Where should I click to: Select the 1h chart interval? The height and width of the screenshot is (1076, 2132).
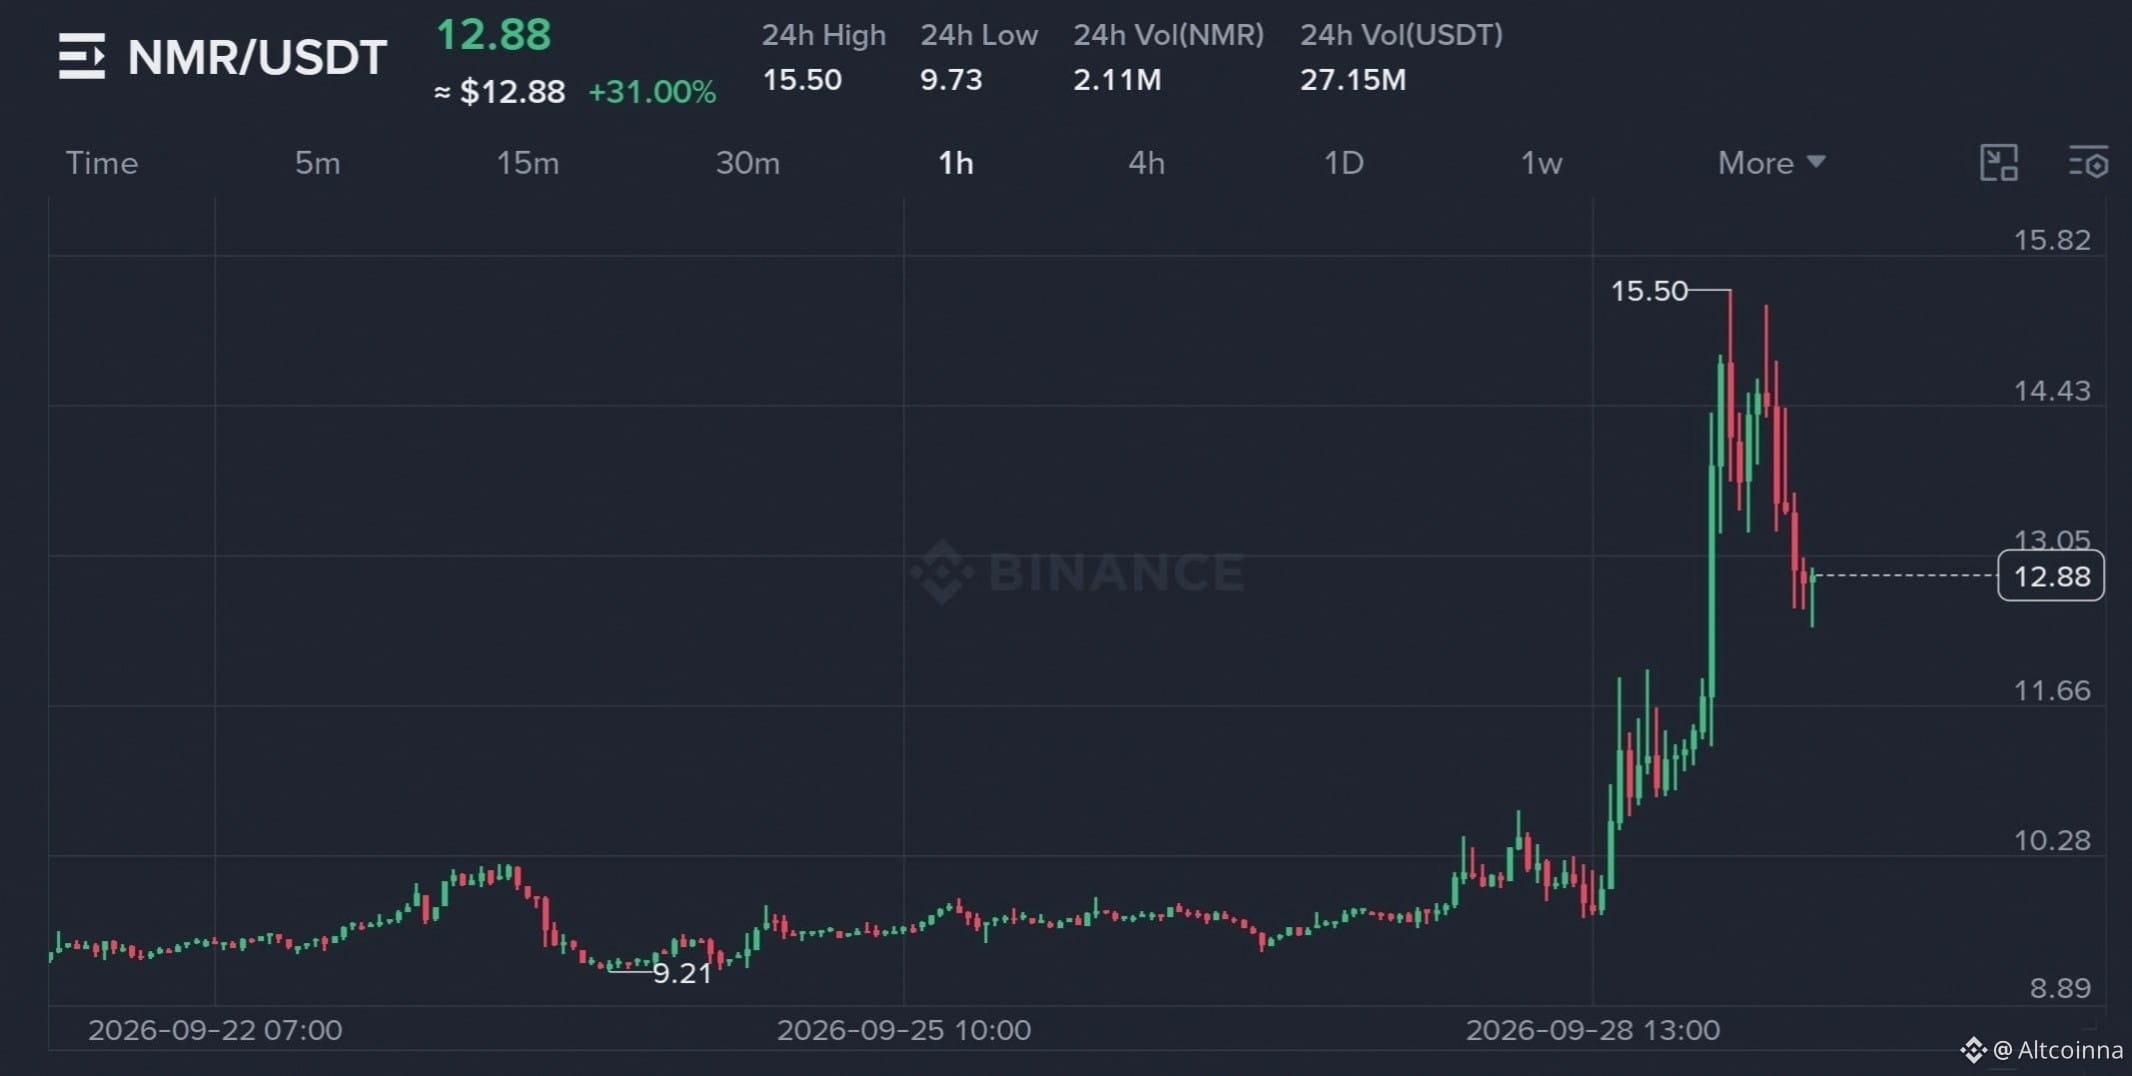coord(956,163)
